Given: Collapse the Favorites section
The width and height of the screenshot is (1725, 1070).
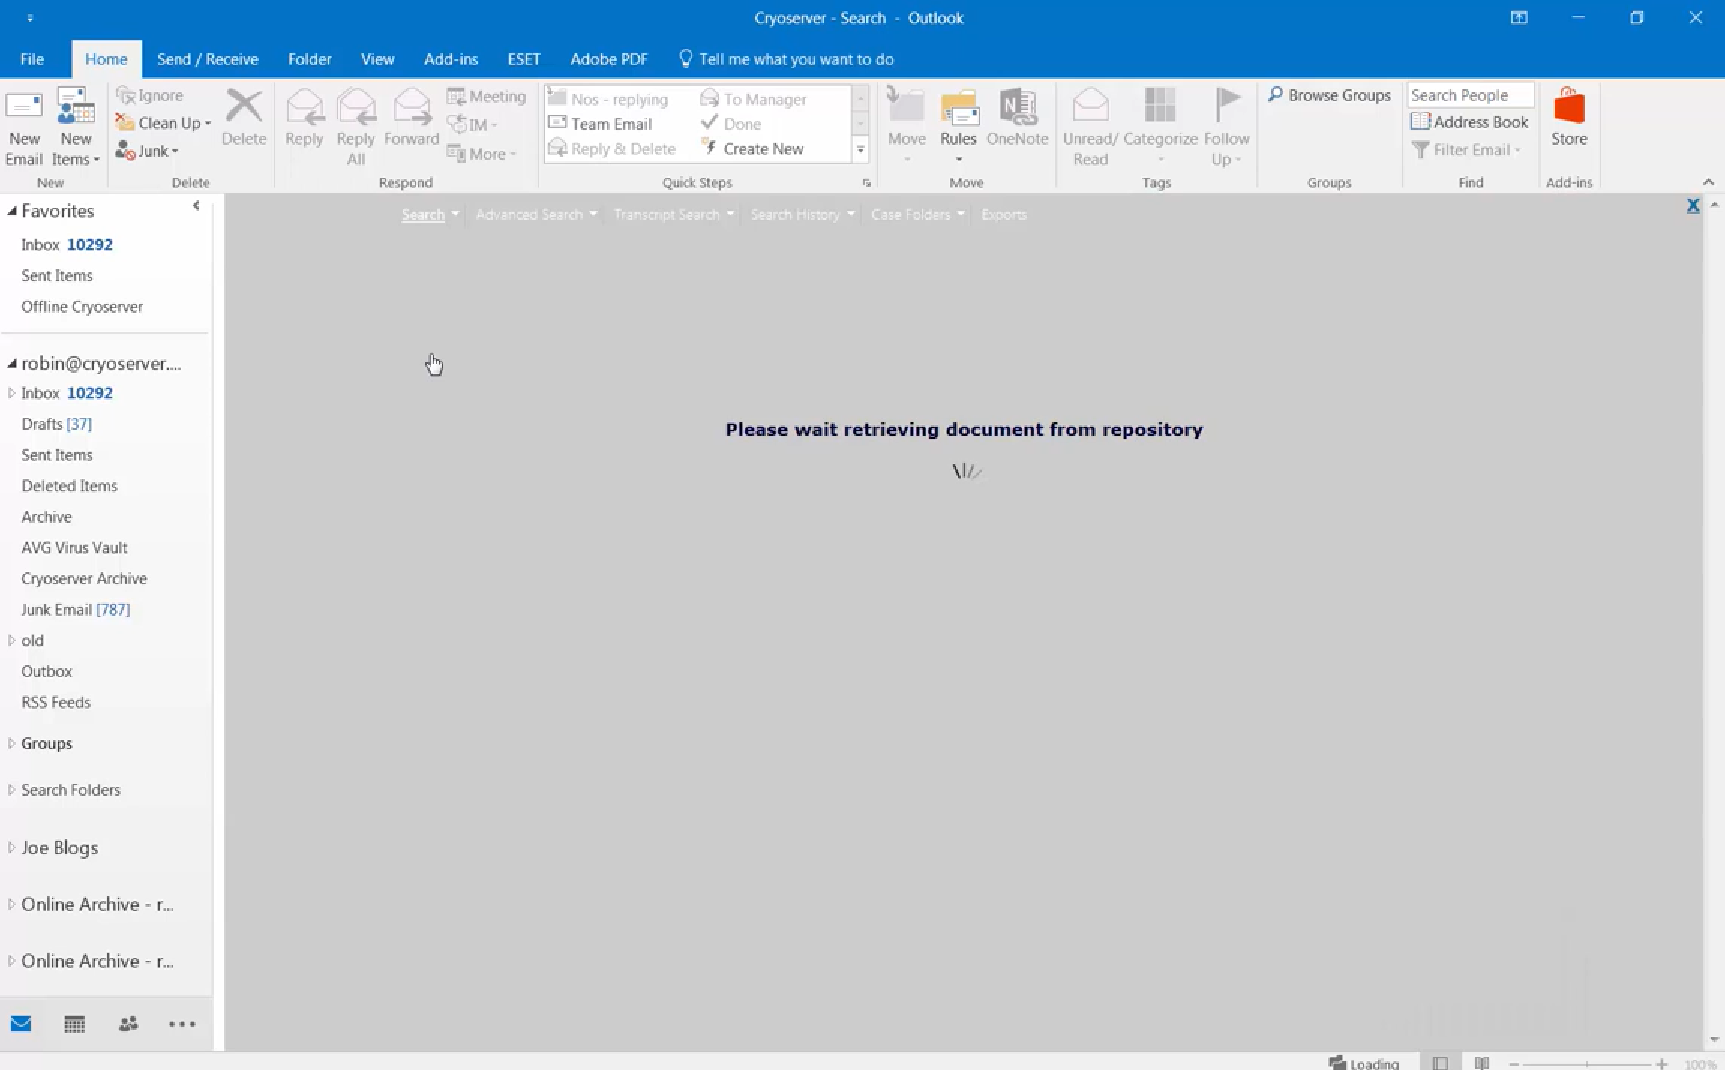Looking at the screenshot, I should [x=12, y=211].
